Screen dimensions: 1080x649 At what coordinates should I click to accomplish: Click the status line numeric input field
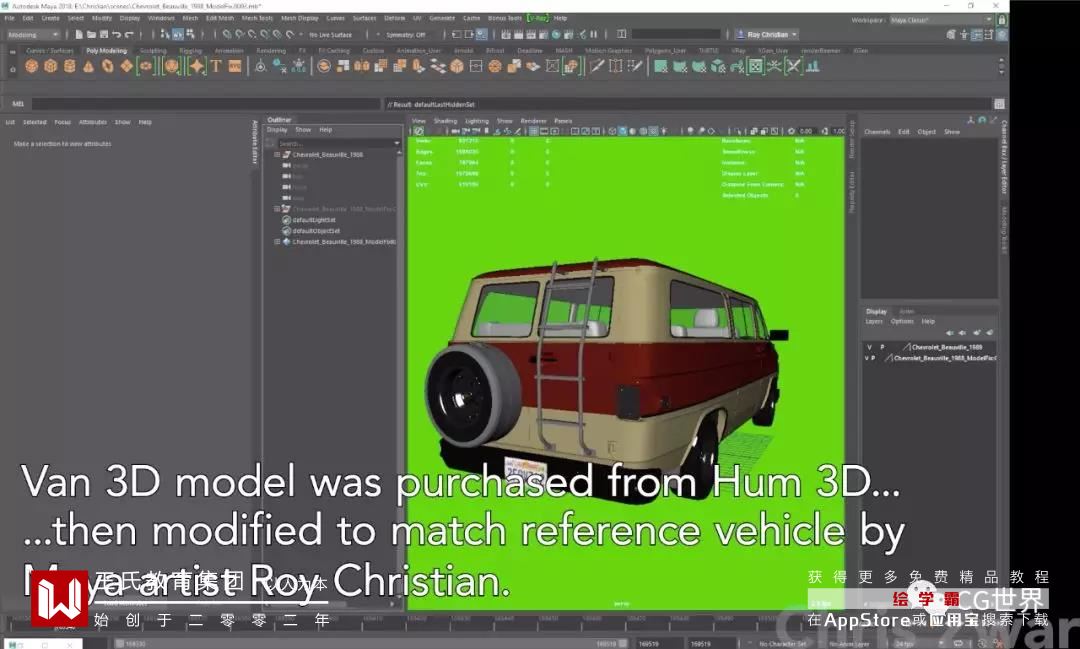click(x=676, y=34)
